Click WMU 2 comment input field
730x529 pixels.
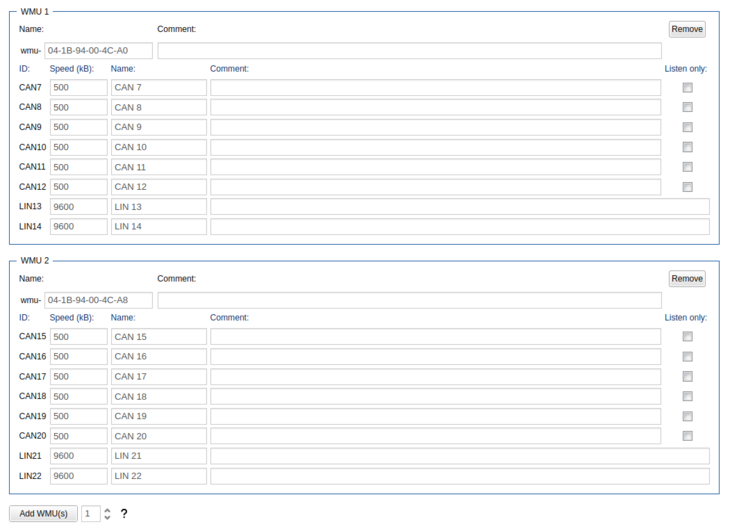[x=409, y=300]
